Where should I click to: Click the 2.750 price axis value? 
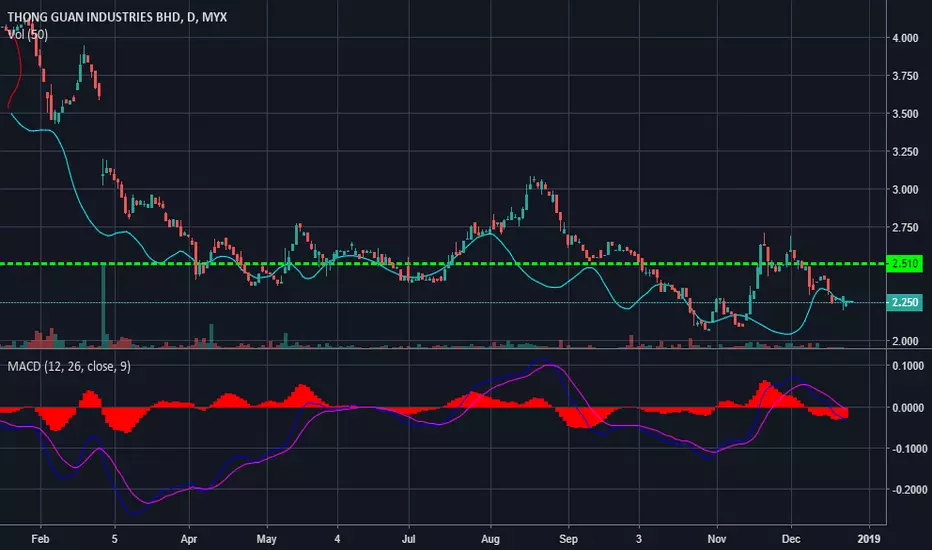point(905,228)
